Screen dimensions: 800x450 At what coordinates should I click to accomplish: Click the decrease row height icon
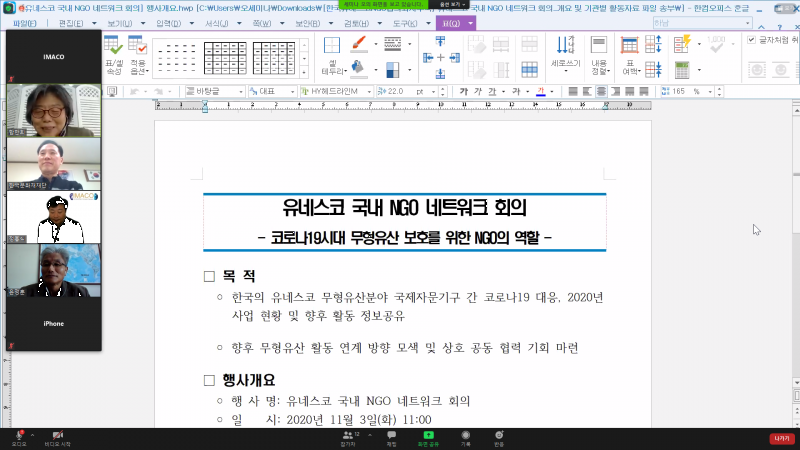pos(654,69)
